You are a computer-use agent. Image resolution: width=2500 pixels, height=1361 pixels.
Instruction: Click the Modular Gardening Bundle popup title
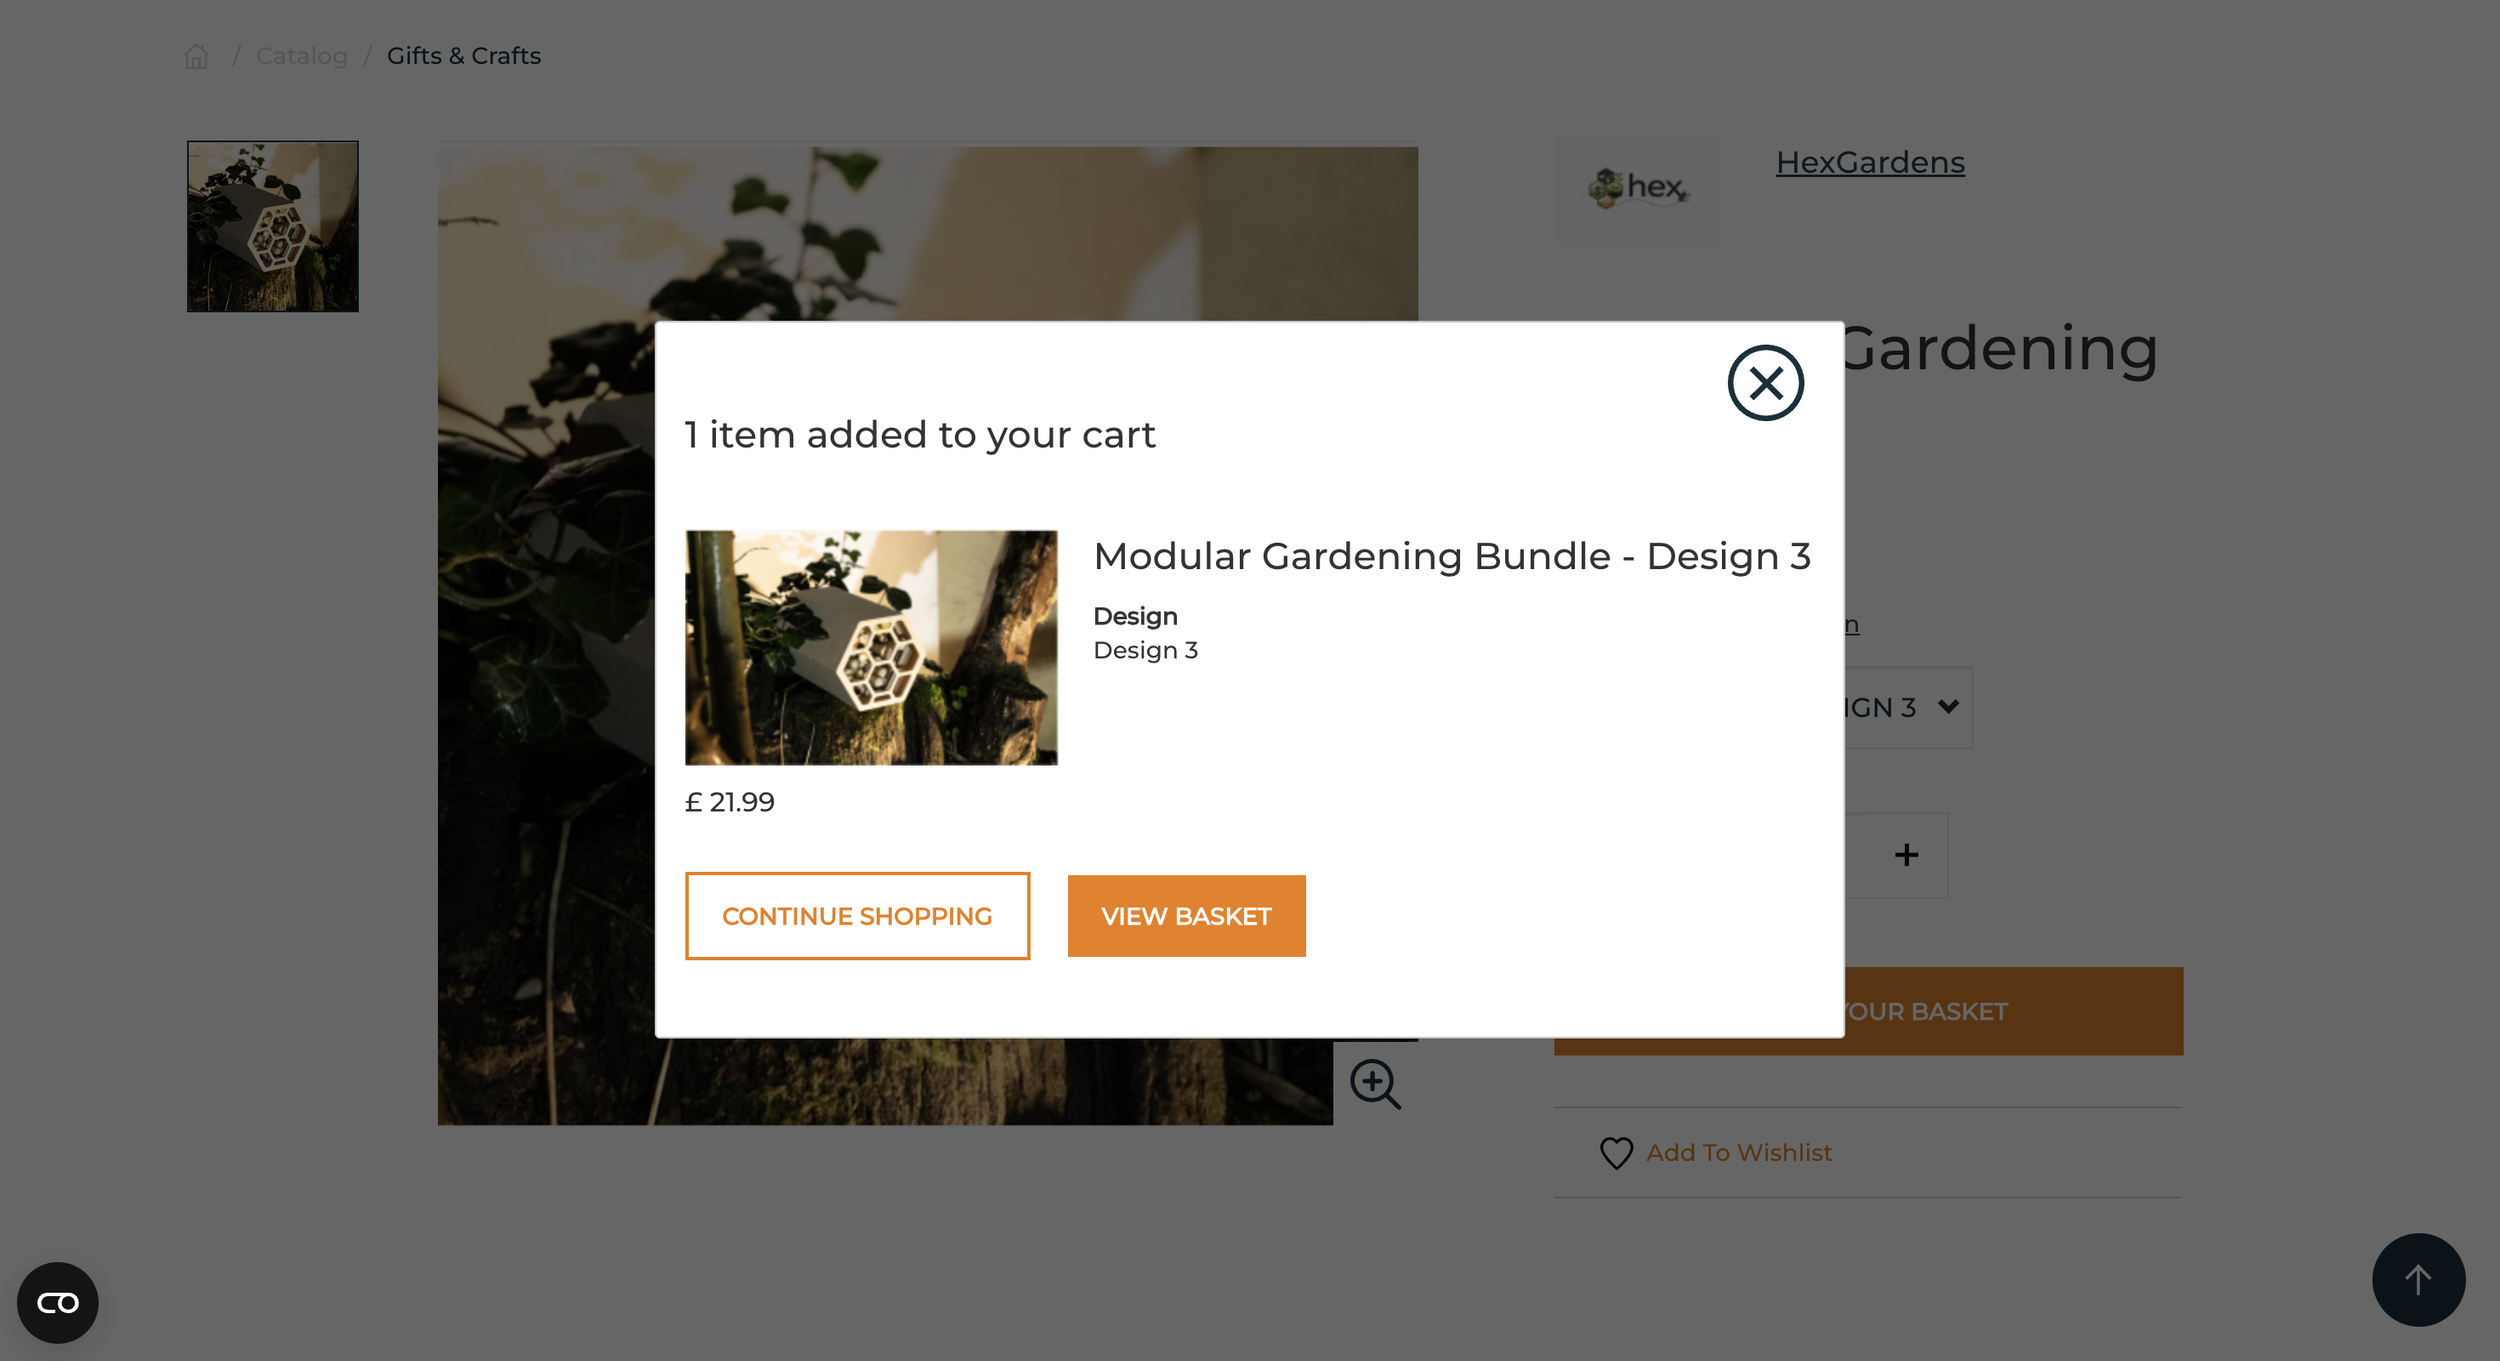pyautogui.click(x=1452, y=556)
